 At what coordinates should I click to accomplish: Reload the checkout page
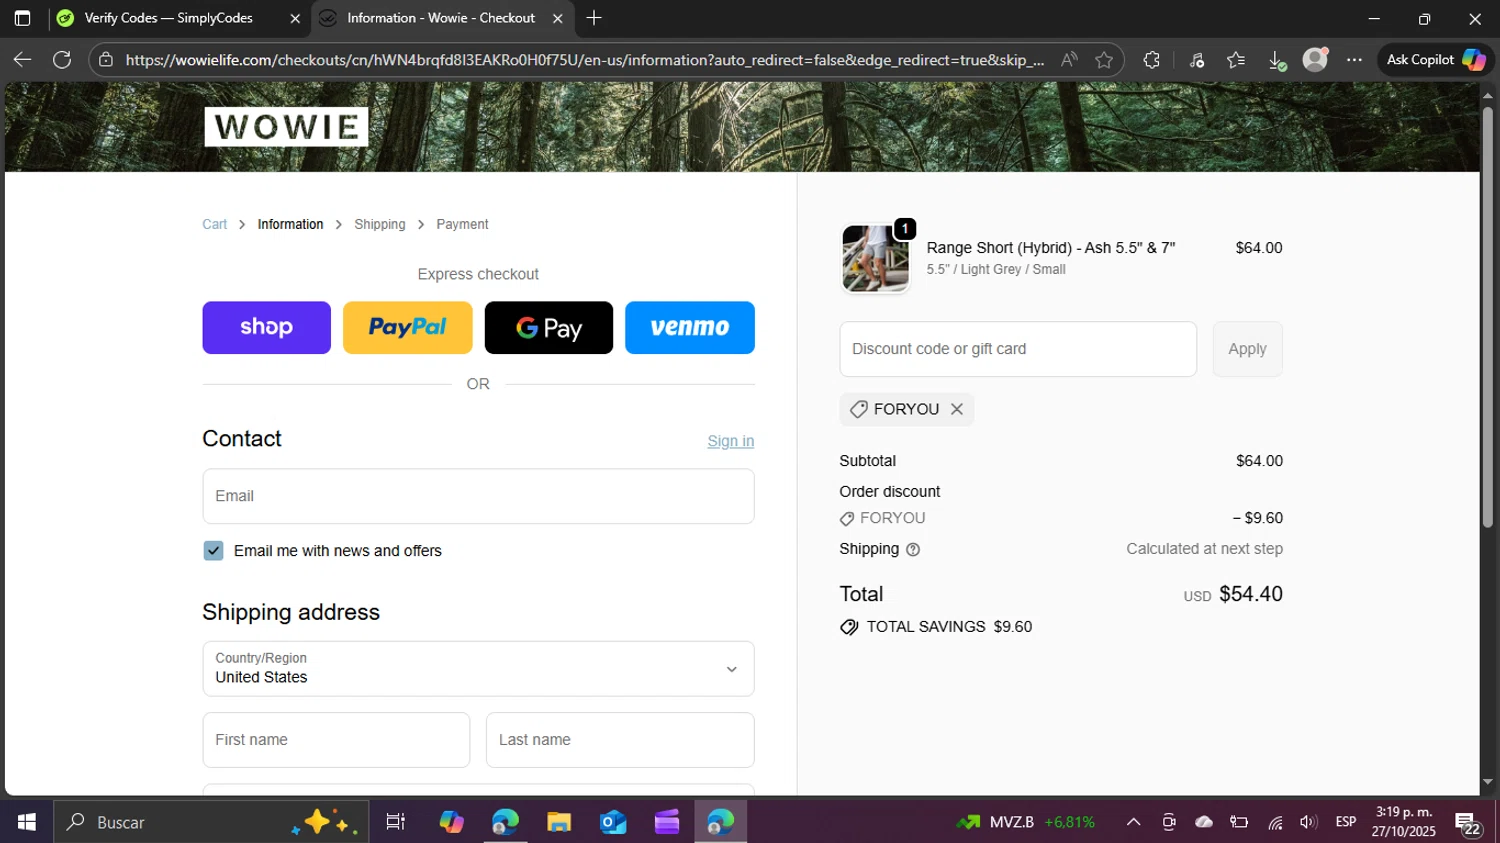[x=62, y=60]
